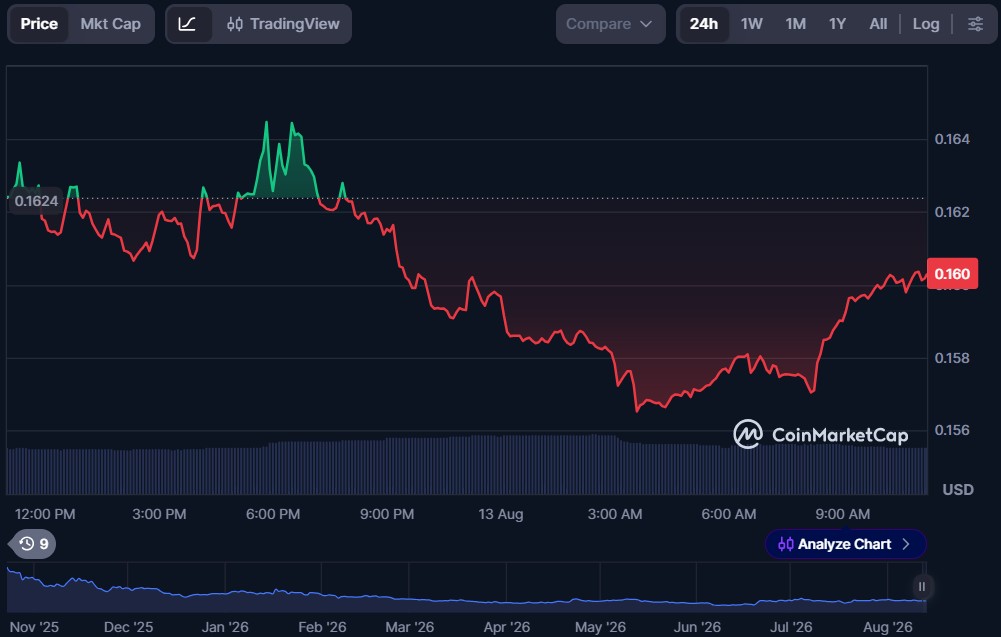The height and width of the screenshot is (637, 1001).
Task: Click the 0.158 axis value
Action: (x=952, y=358)
